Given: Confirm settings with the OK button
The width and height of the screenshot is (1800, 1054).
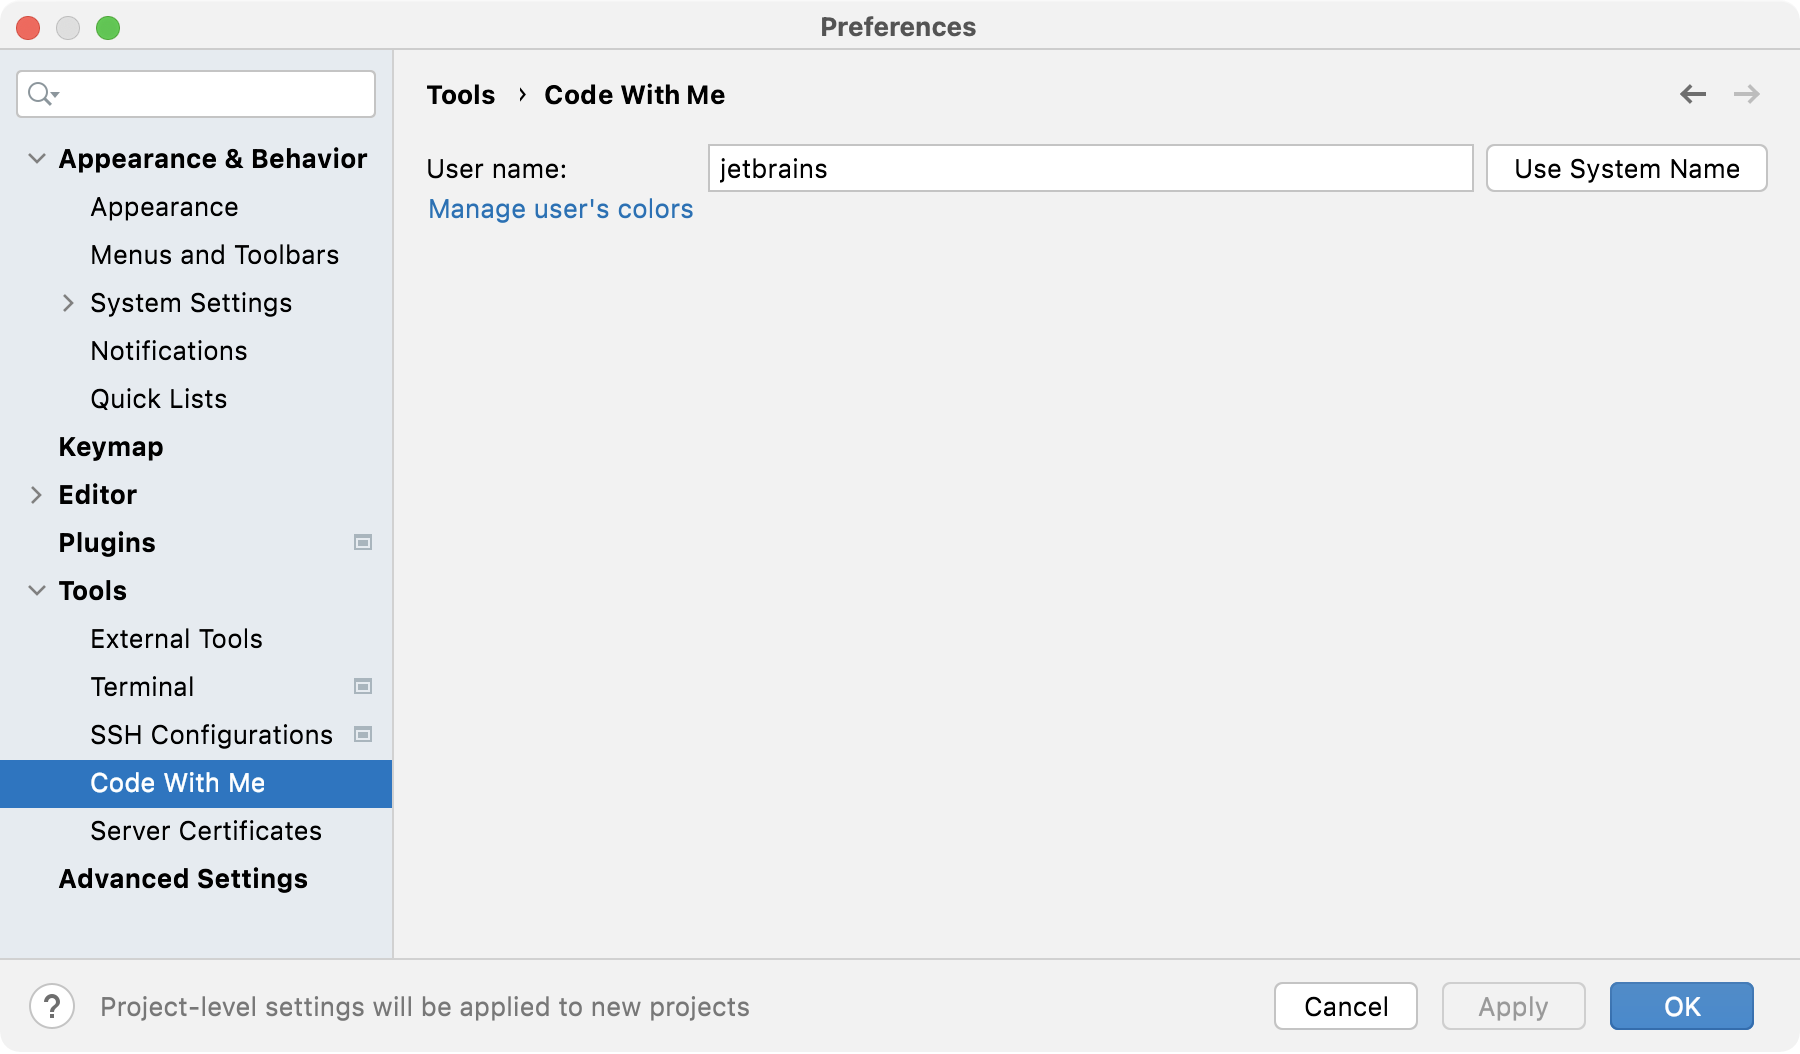Looking at the screenshot, I should click(1680, 1006).
